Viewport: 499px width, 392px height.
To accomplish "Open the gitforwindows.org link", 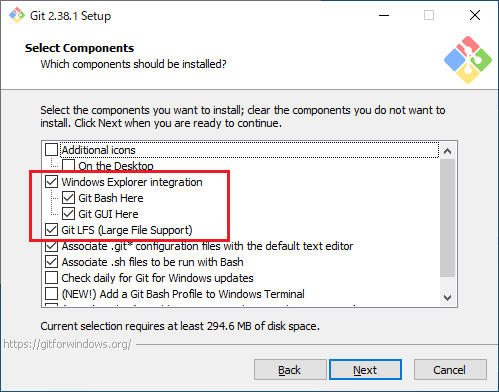I will 67,344.
